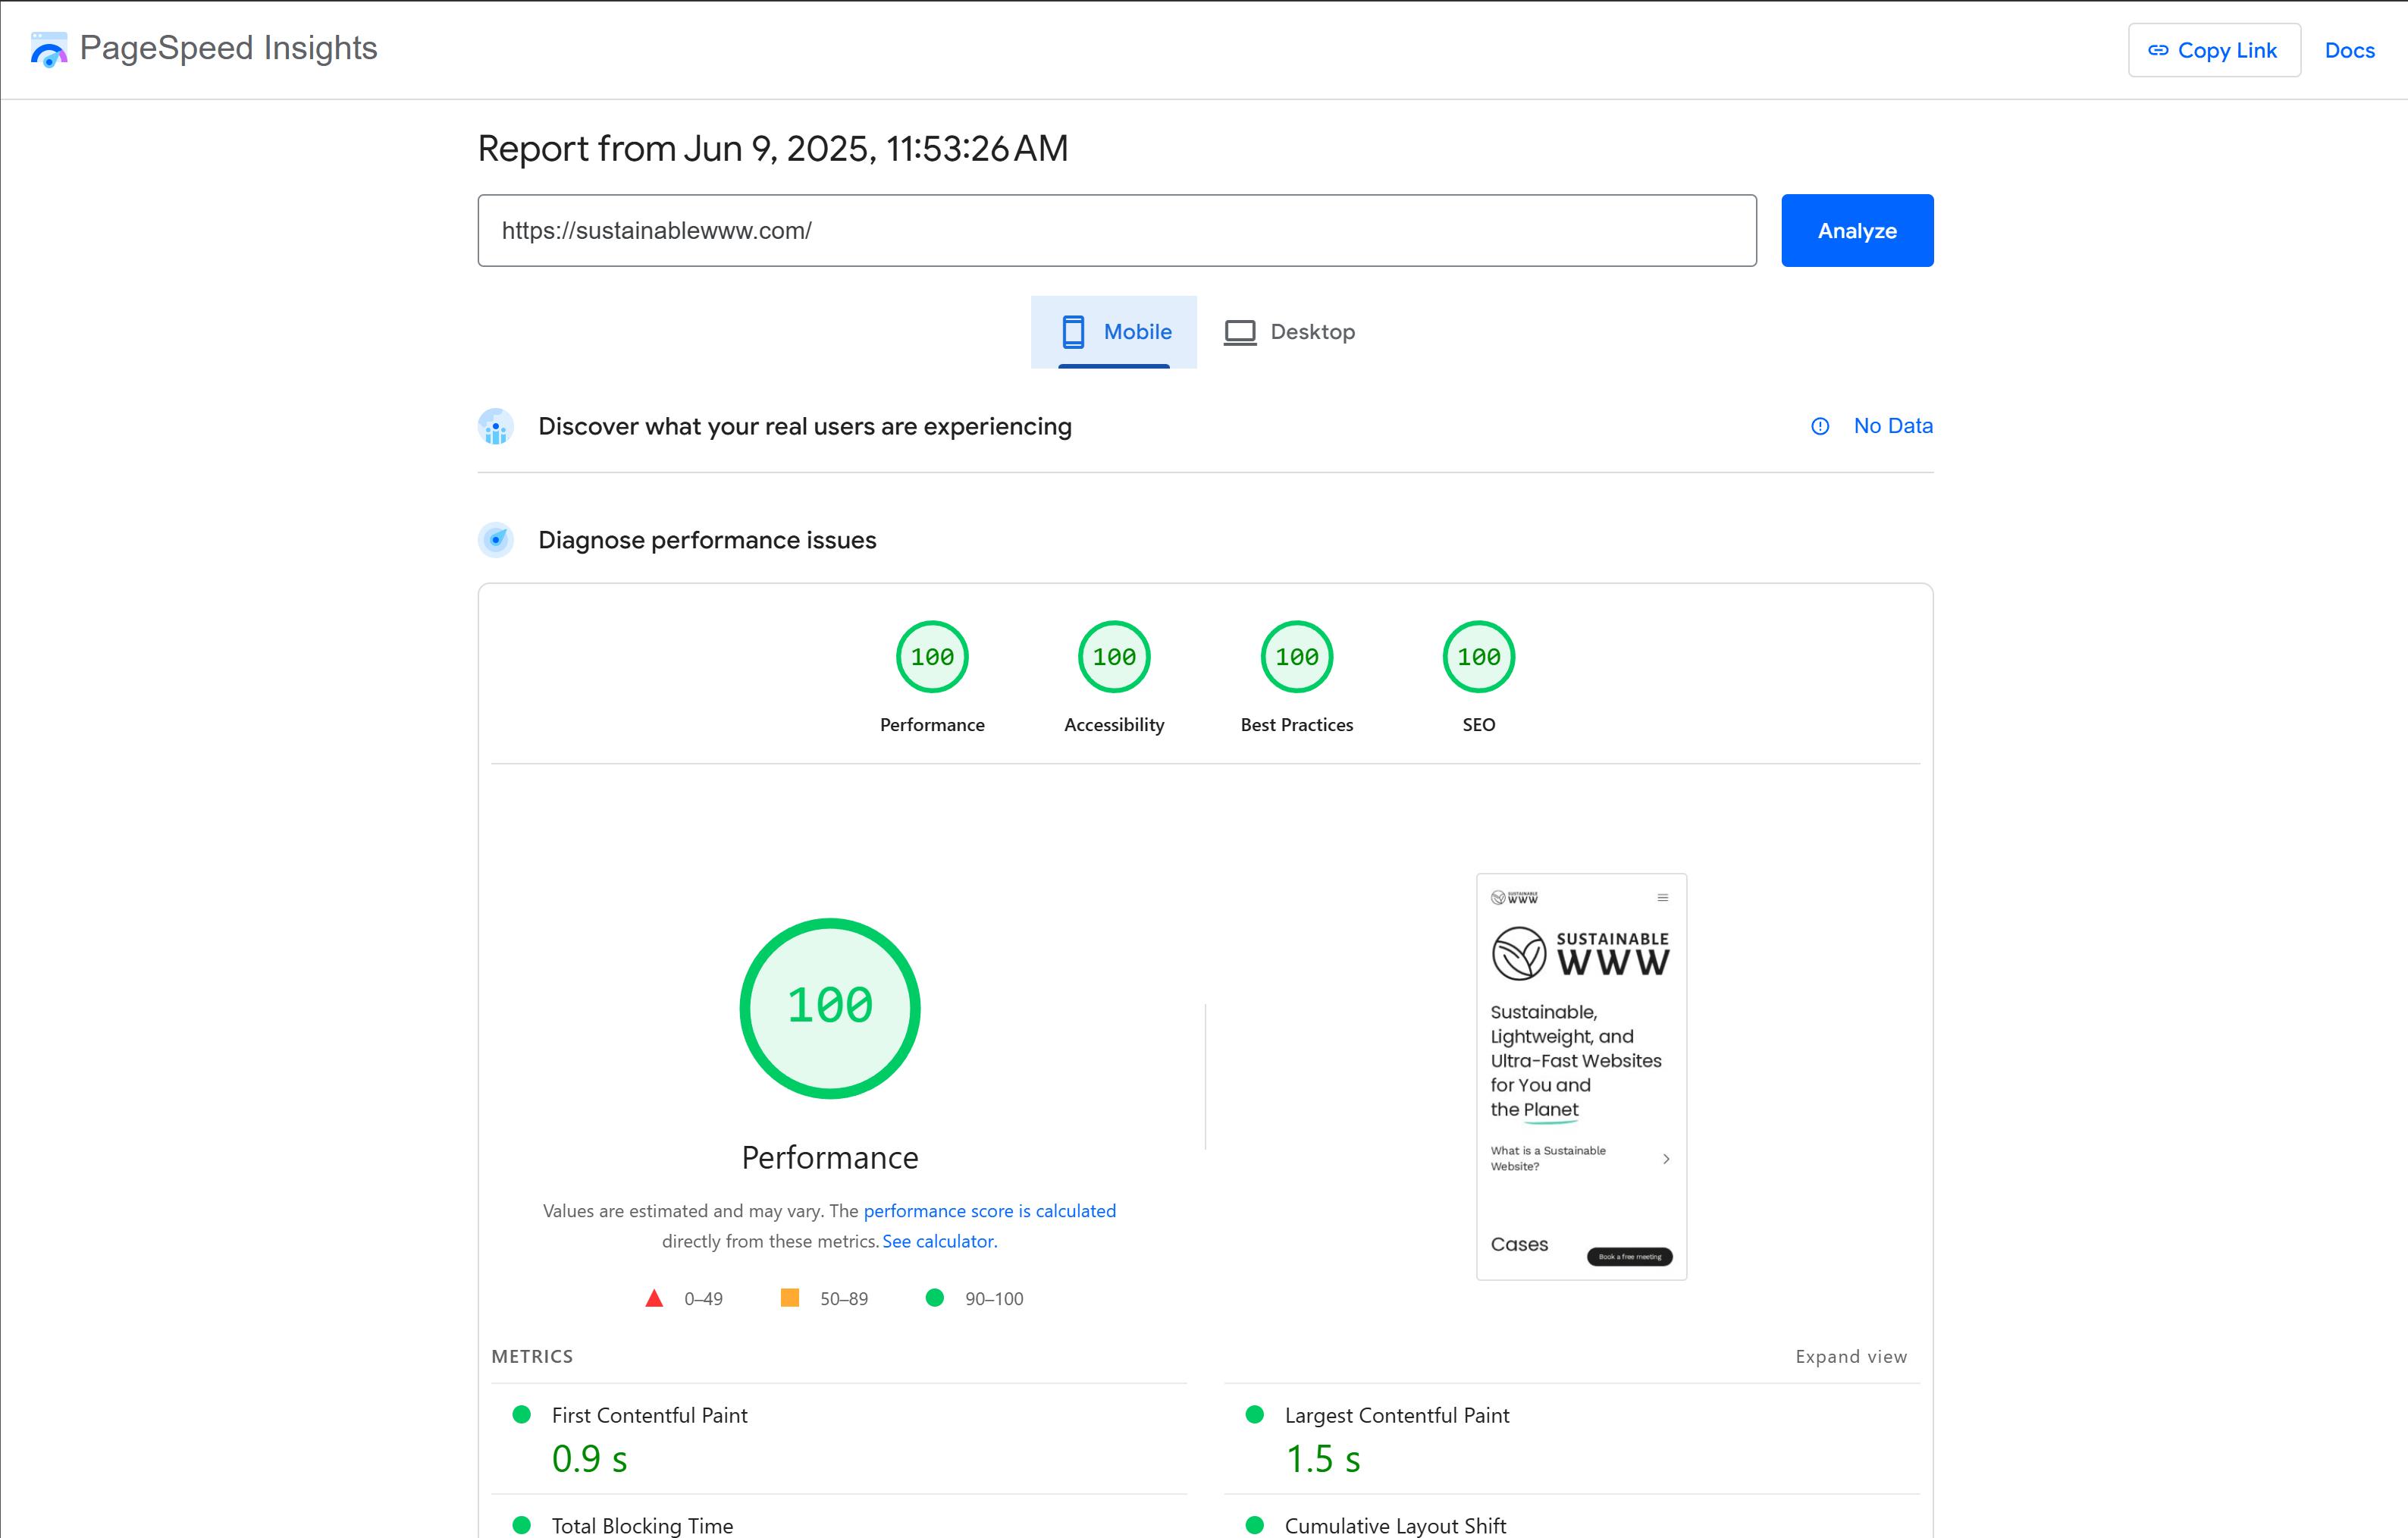The height and width of the screenshot is (1538, 2408).
Task: Jump to the Best Practices score gauge
Action: [x=1297, y=657]
